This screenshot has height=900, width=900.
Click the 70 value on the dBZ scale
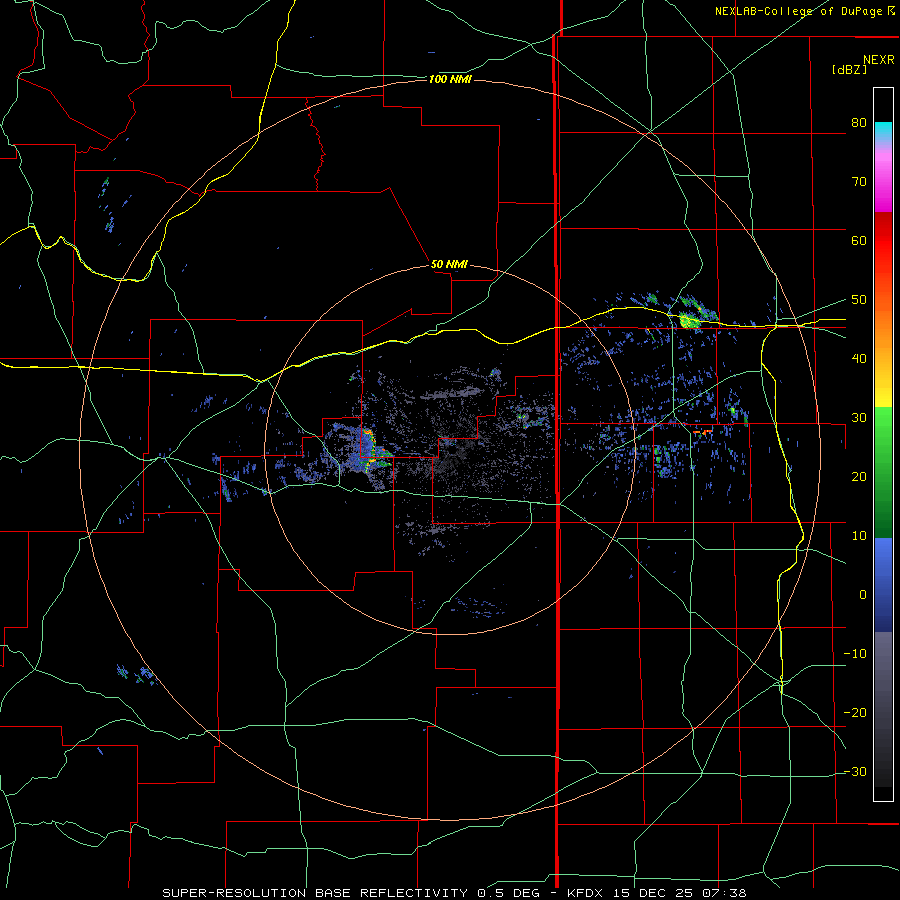[859, 182]
